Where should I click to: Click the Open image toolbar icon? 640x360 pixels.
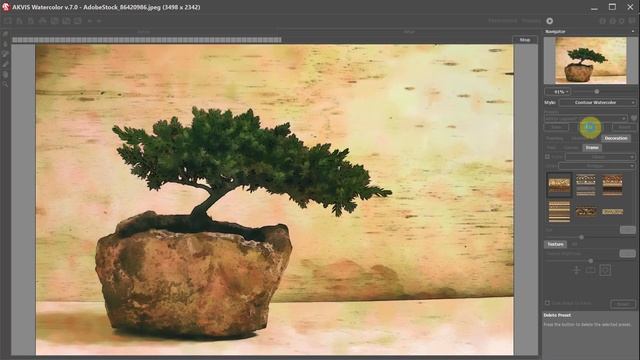19,21
